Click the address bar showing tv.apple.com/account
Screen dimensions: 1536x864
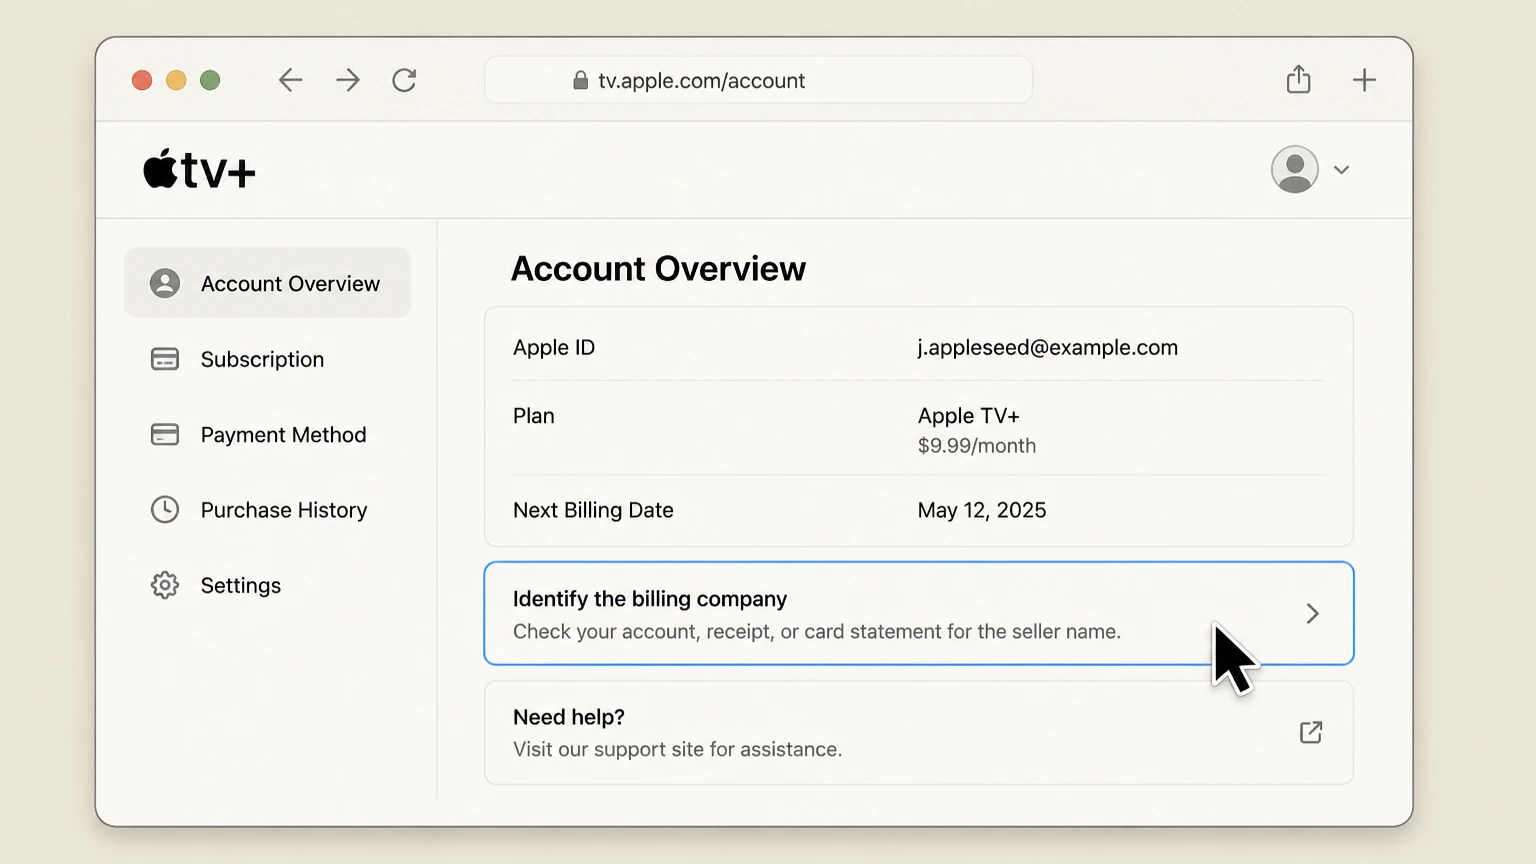(758, 80)
